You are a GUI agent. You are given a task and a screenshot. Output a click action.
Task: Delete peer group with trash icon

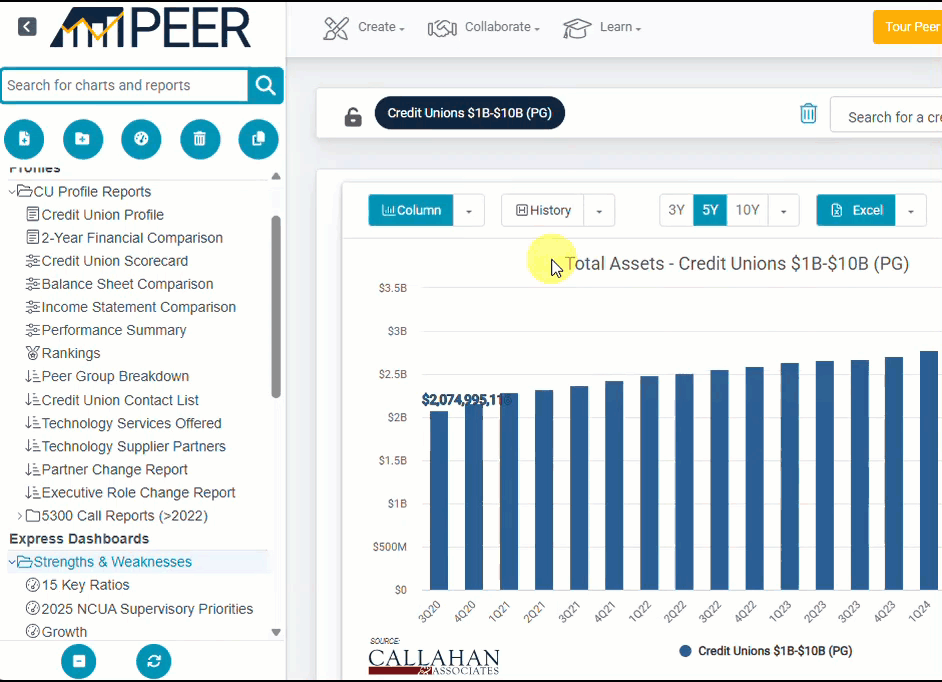[x=808, y=113]
